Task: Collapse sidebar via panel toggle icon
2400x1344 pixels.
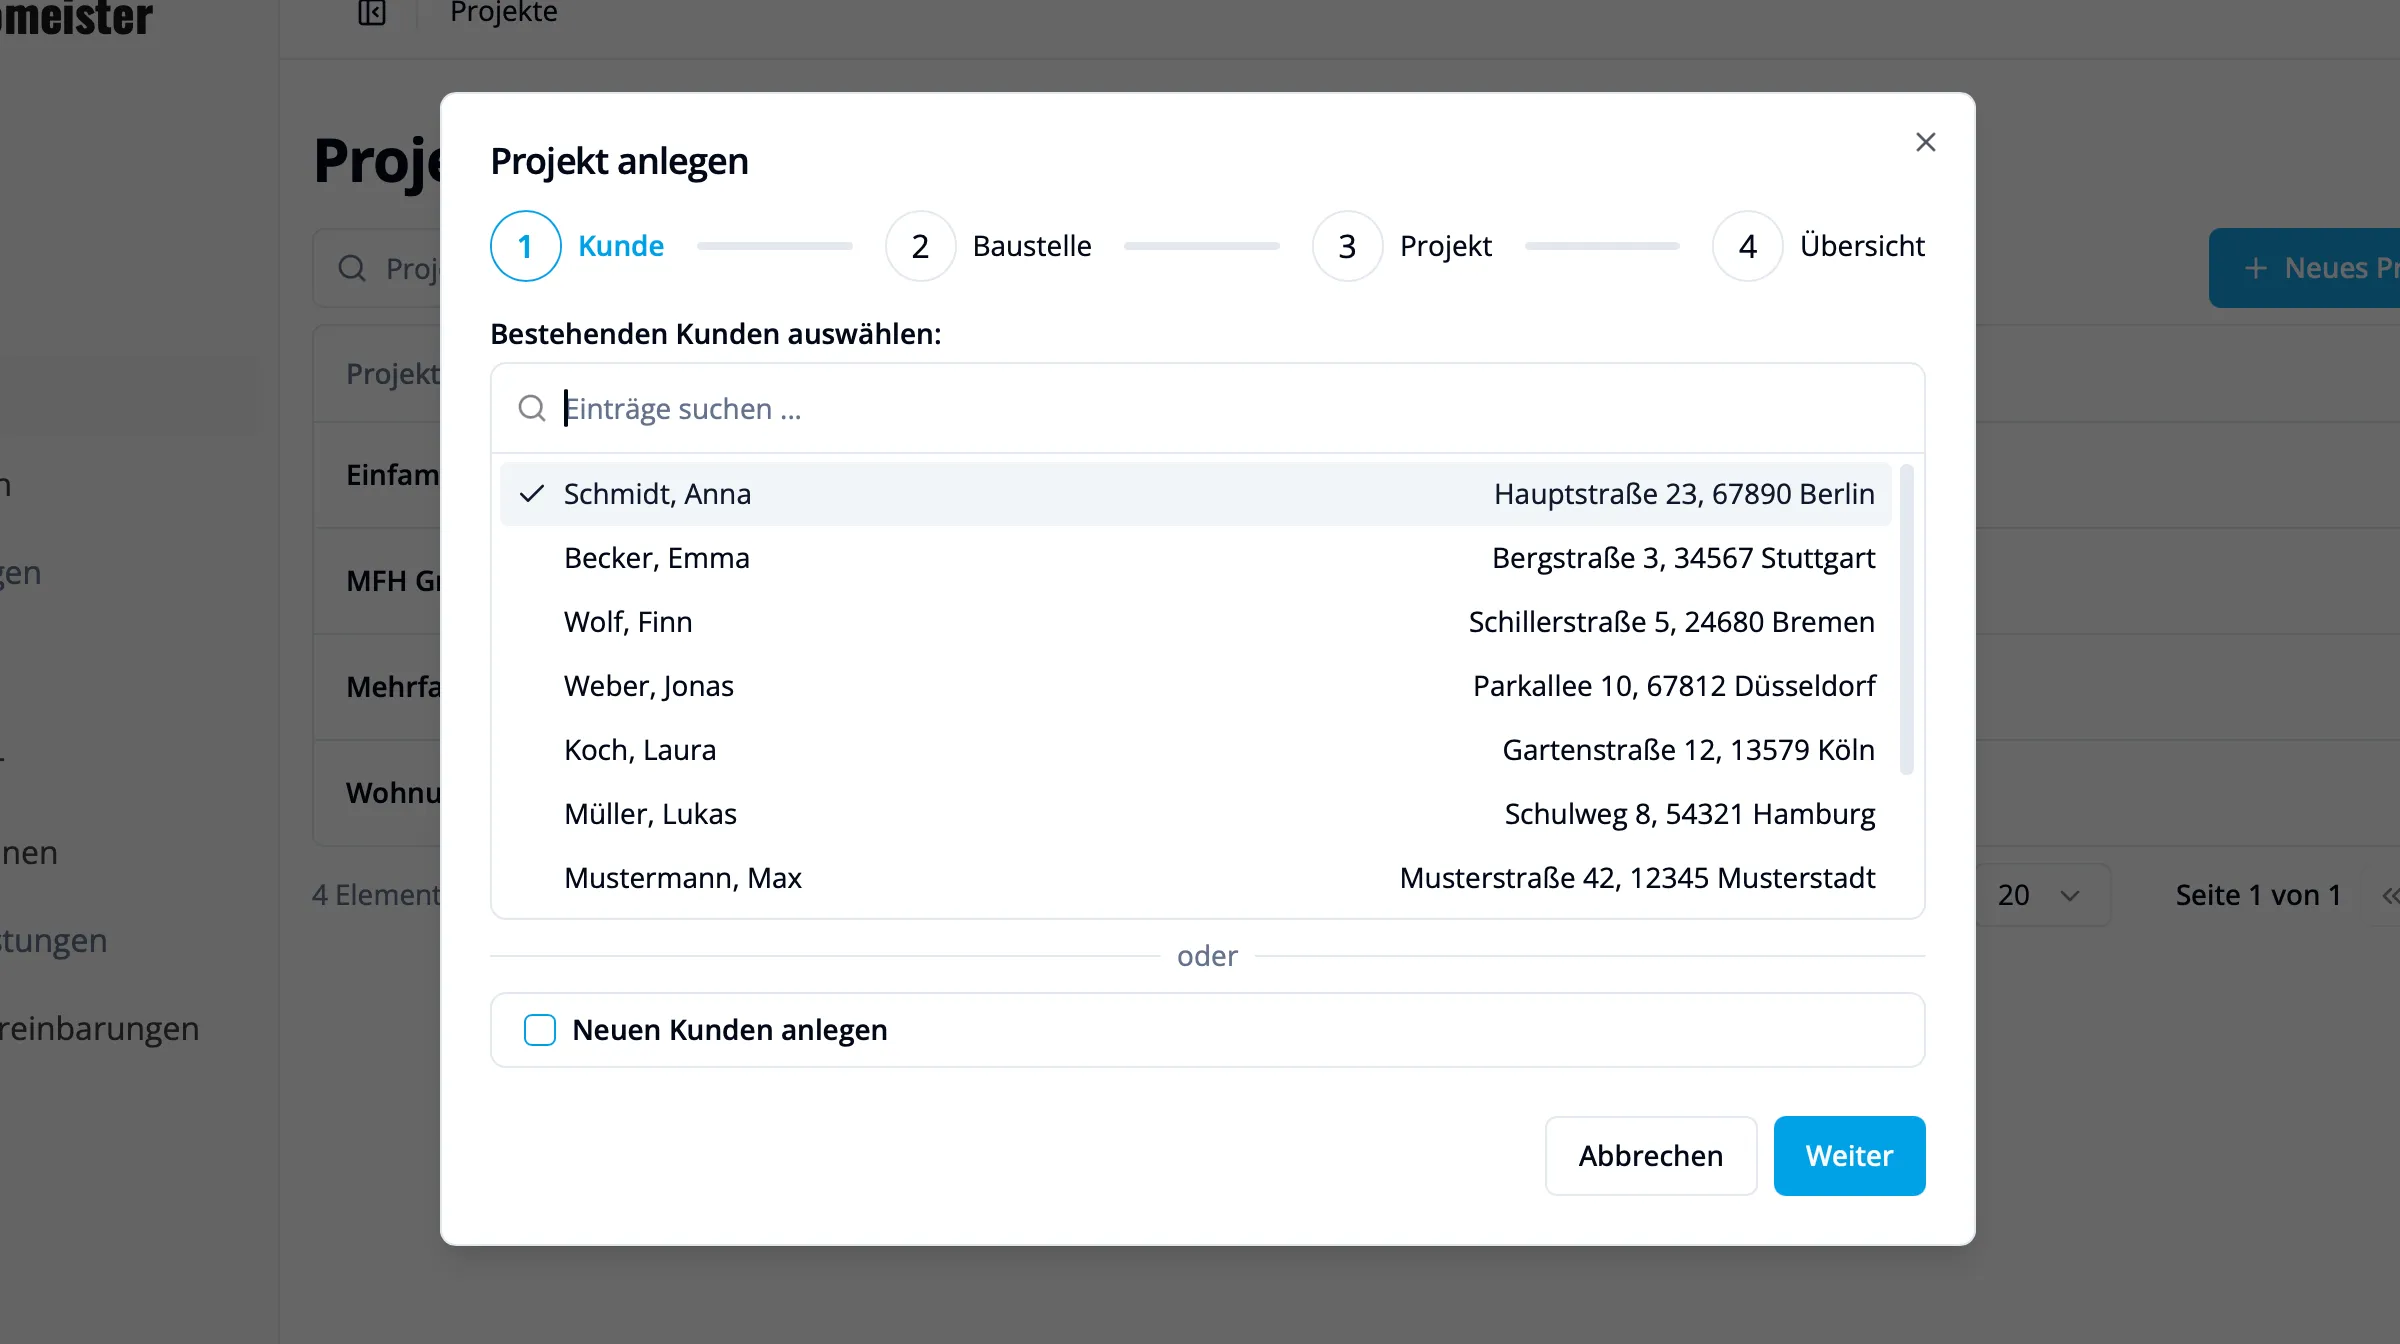Action: [x=372, y=13]
